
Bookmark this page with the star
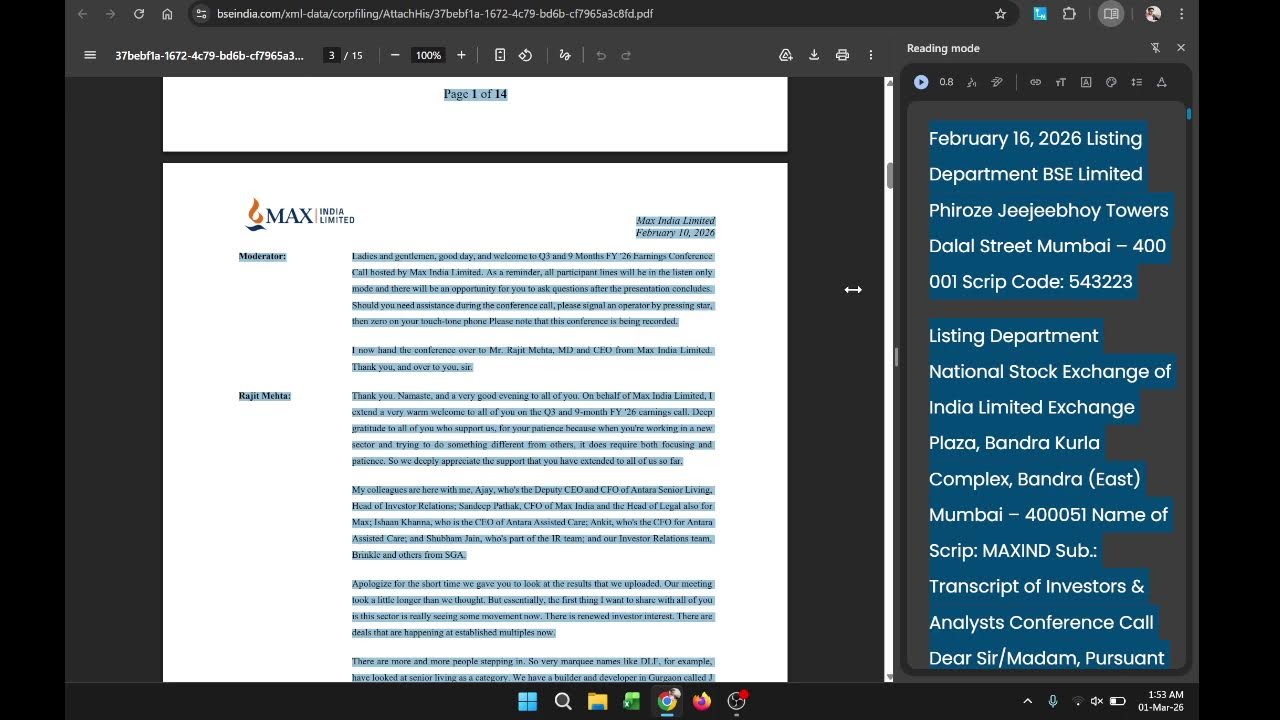(1000, 14)
